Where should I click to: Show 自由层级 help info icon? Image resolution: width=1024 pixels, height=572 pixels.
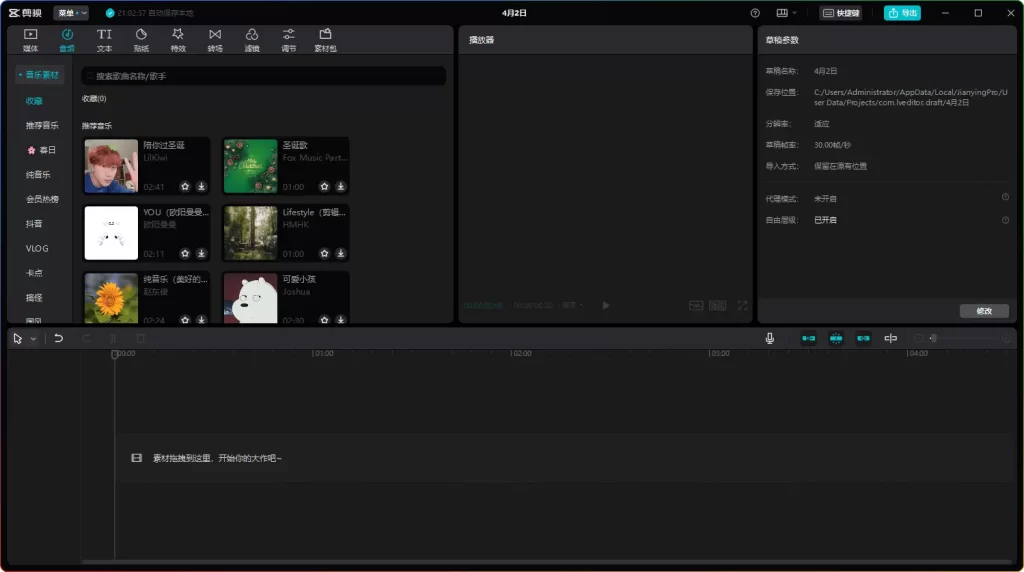tap(1006, 220)
